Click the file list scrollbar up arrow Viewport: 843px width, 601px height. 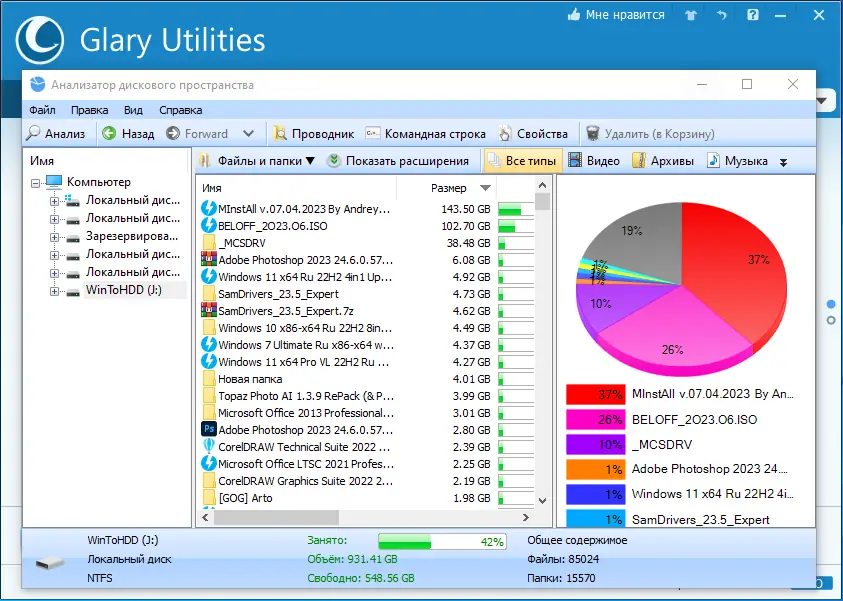tap(542, 185)
